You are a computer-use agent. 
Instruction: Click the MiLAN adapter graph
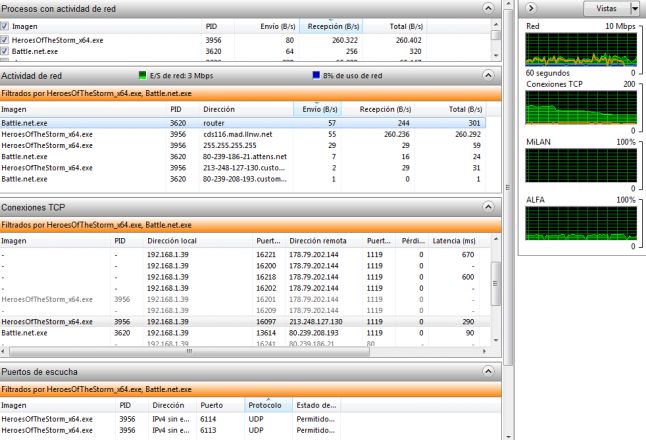[x=581, y=165]
